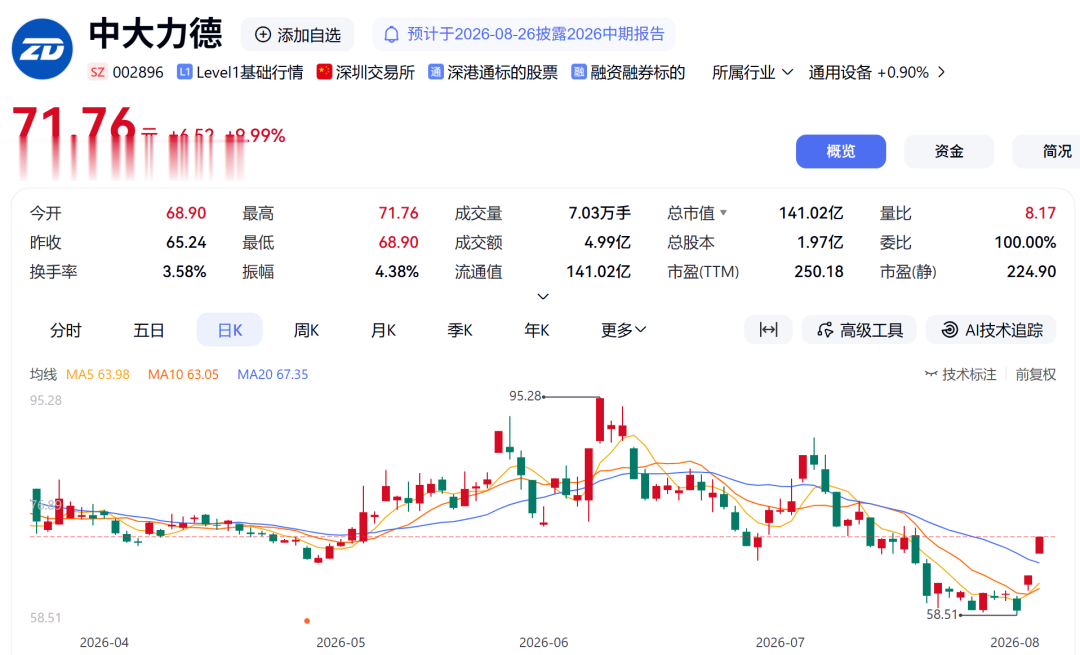Screen dimensions: 1080x655
Task: Open 高级工具 advanced tools
Action: tap(859, 330)
